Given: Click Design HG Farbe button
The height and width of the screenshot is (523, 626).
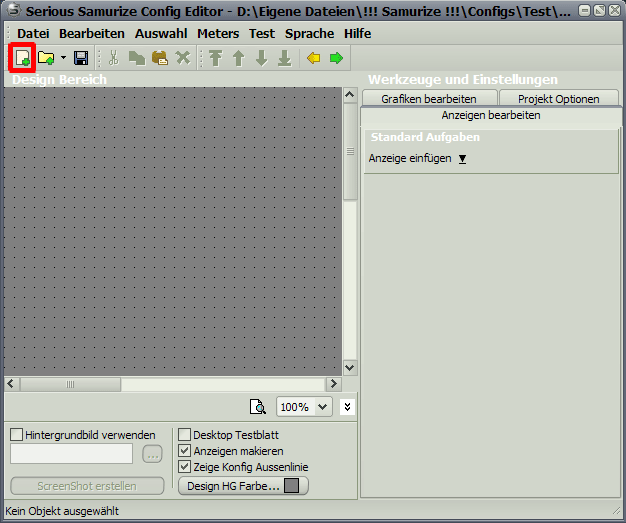Looking at the screenshot, I should pos(243,486).
